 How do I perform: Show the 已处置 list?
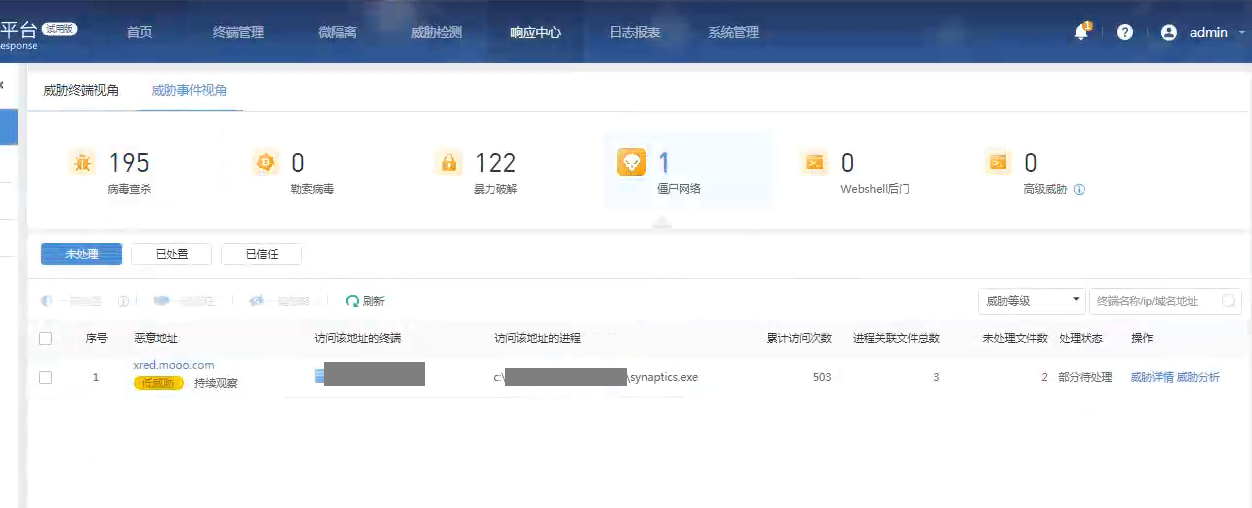point(171,254)
